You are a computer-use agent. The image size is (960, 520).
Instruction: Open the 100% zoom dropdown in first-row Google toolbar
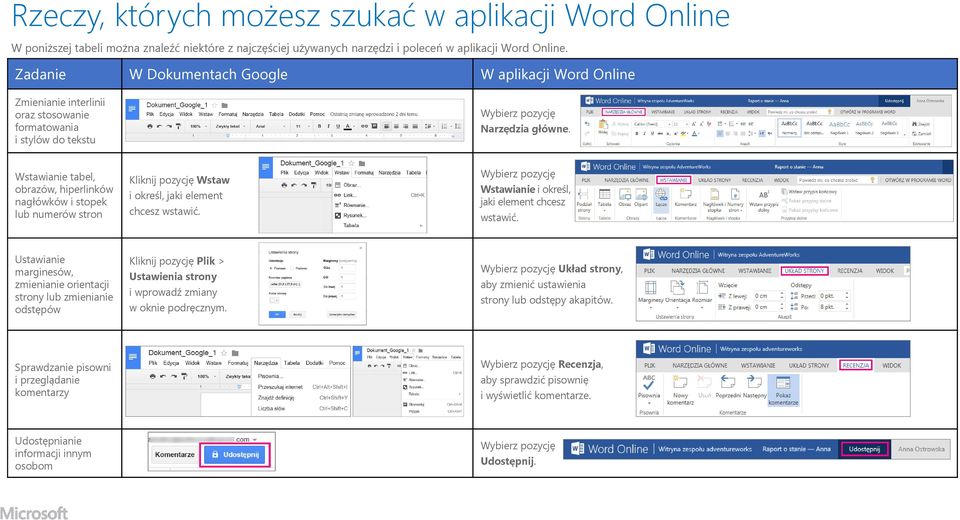click(197, 126)
